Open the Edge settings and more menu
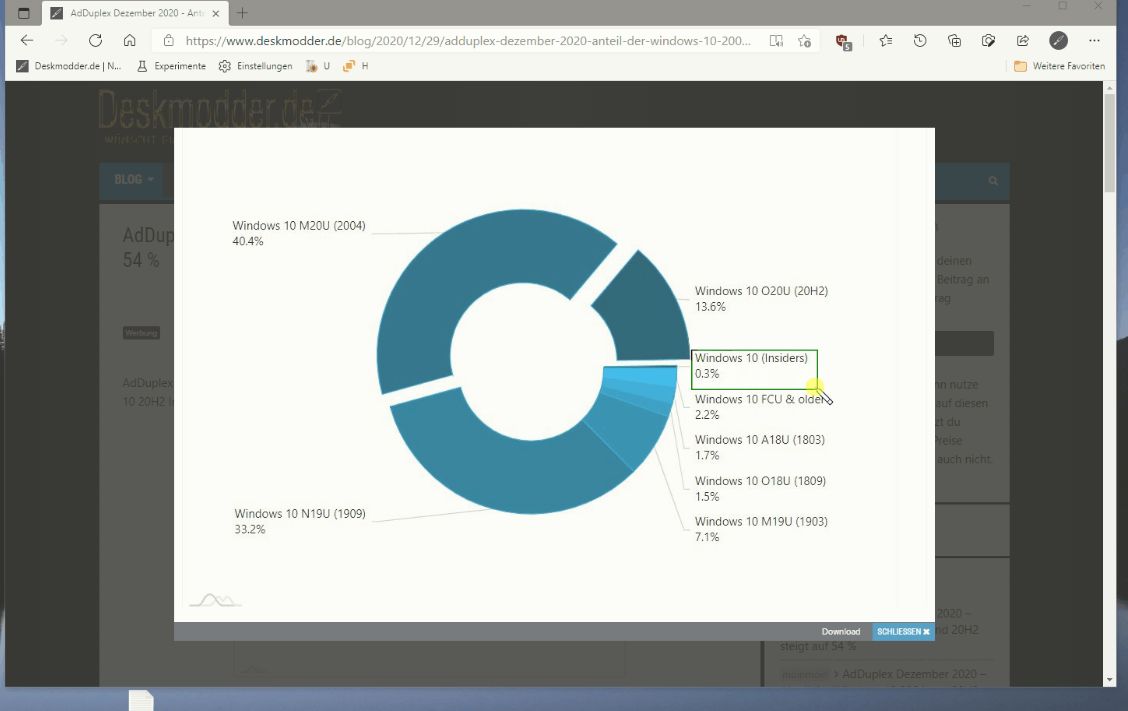Screen dimensions: 1128x711 [1094, 41]
